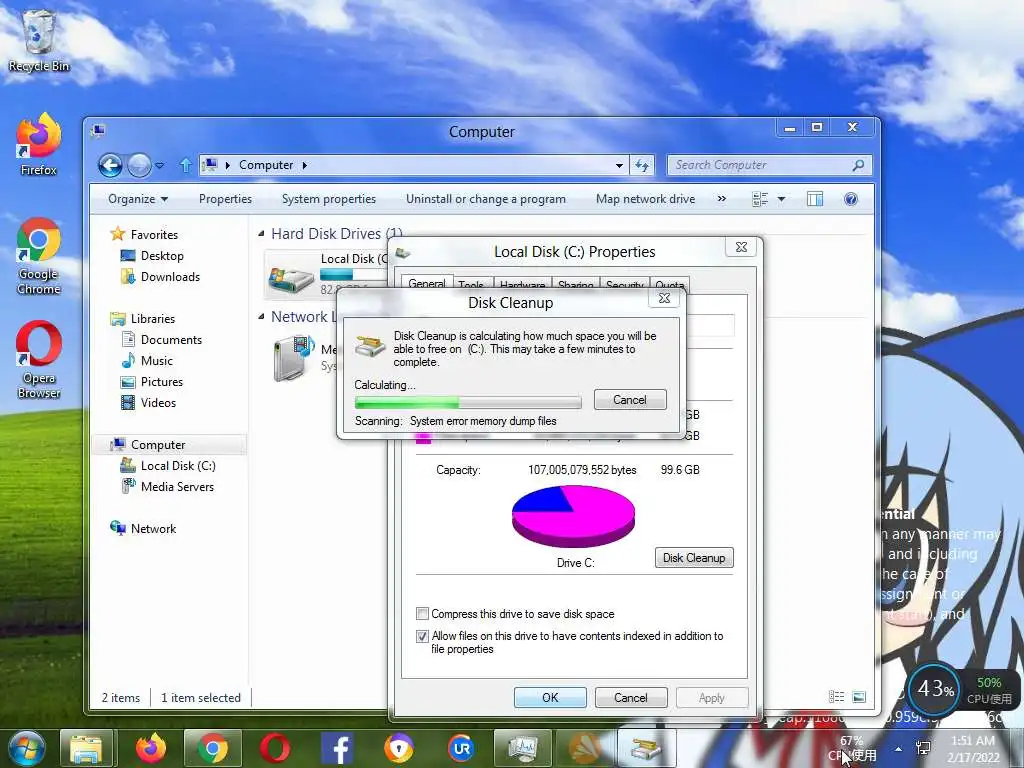Open Documents library in sidebar

click(162, 340)
